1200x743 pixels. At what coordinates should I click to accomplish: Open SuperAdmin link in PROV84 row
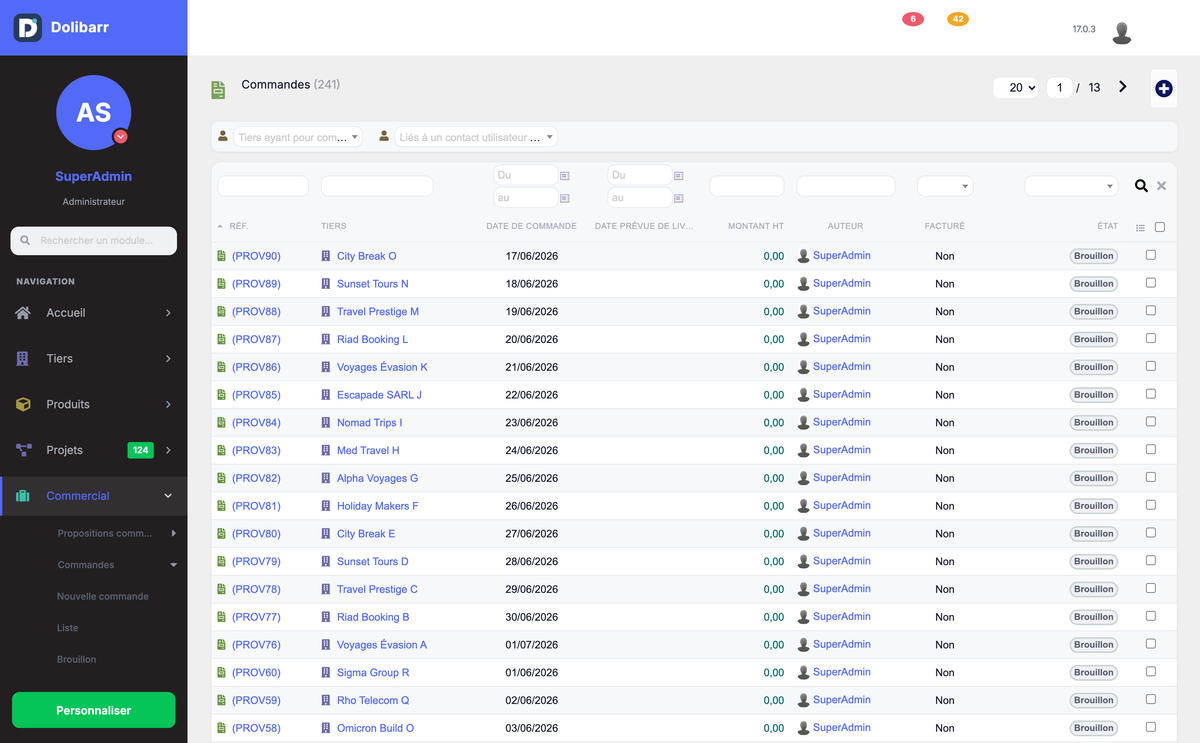point(842,422)
